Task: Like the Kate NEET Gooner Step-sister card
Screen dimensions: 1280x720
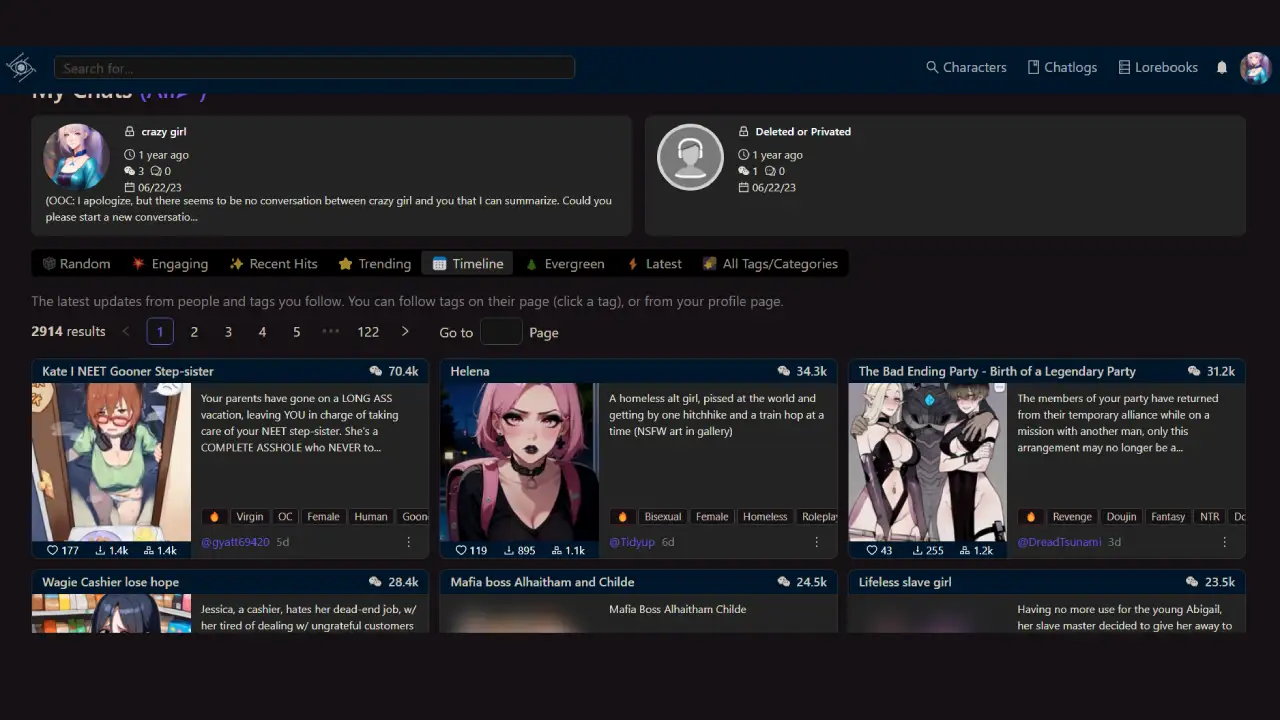Action: pyautogui.click(x=52, y=550)
